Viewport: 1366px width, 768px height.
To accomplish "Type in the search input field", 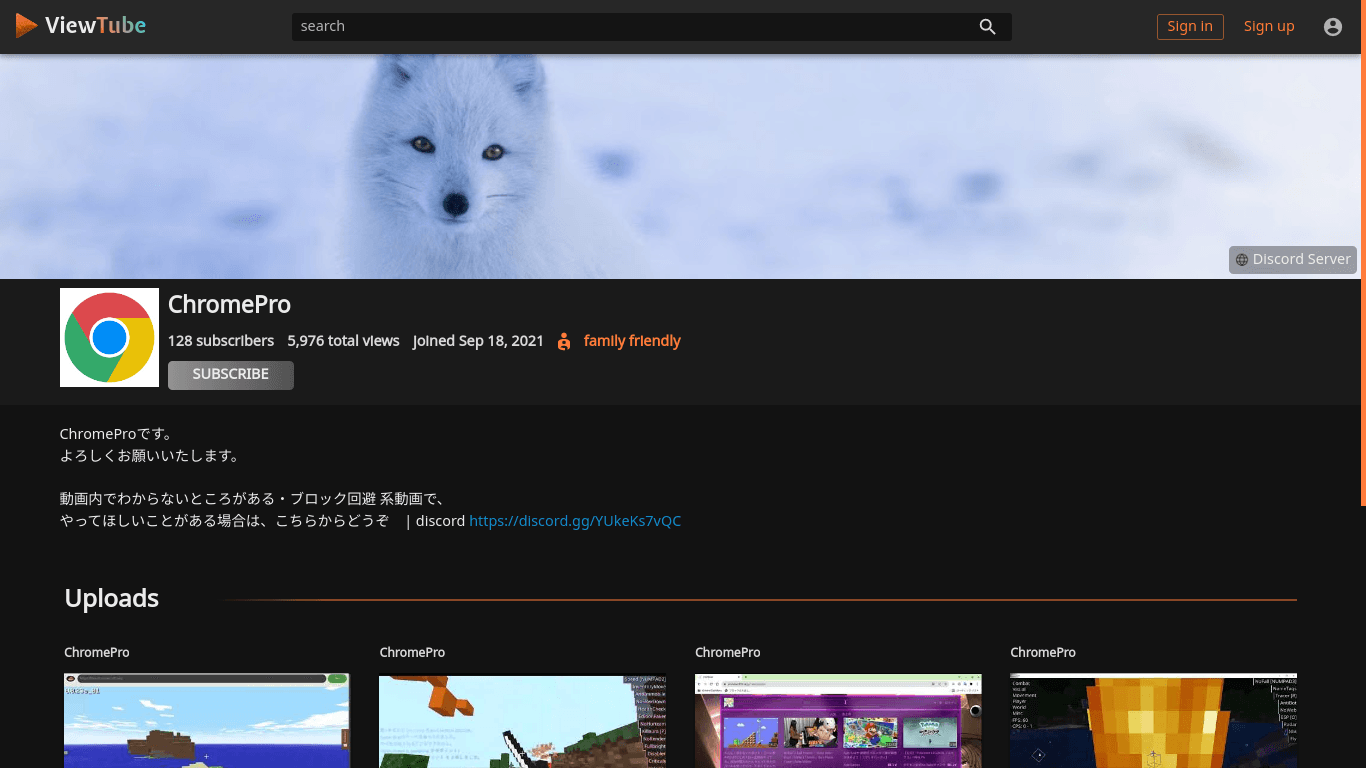I will coord(630,27).
